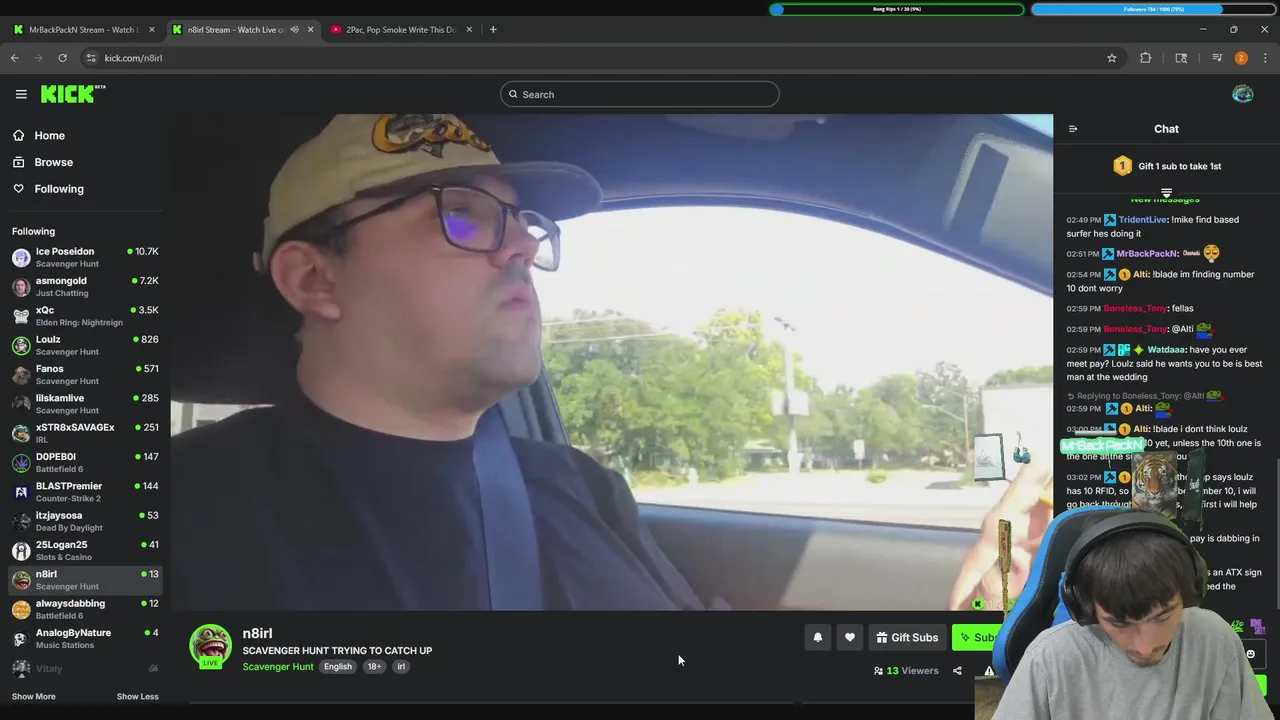Click the share stream icon
This screenshot has height=720, width=1280.
click(957, 671)
